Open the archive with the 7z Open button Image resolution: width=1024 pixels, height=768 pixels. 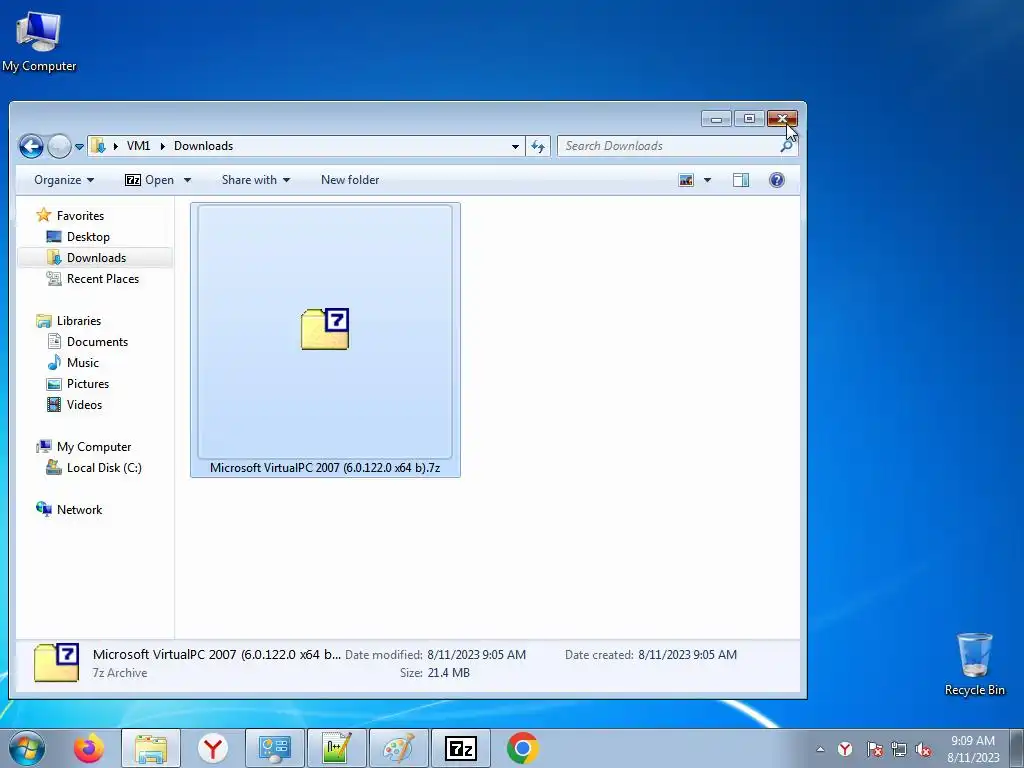(150, 180)
